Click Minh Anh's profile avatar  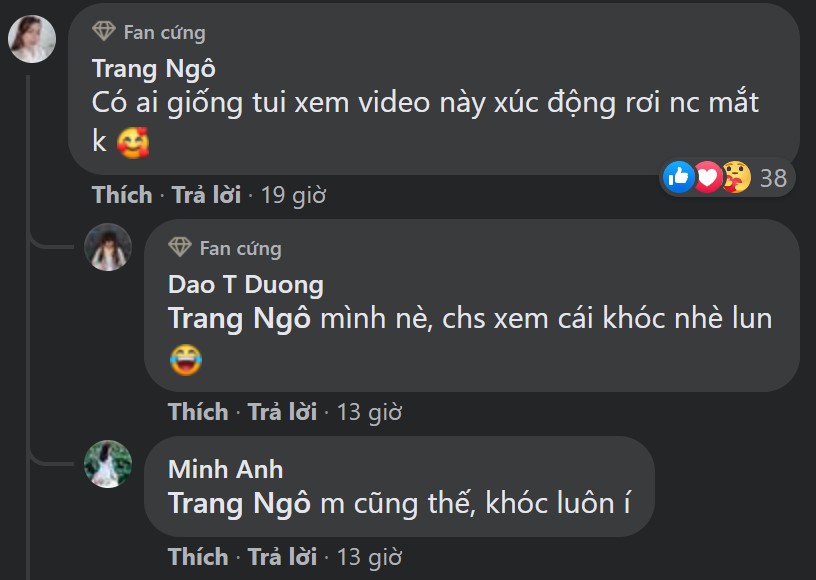[108, 464]
